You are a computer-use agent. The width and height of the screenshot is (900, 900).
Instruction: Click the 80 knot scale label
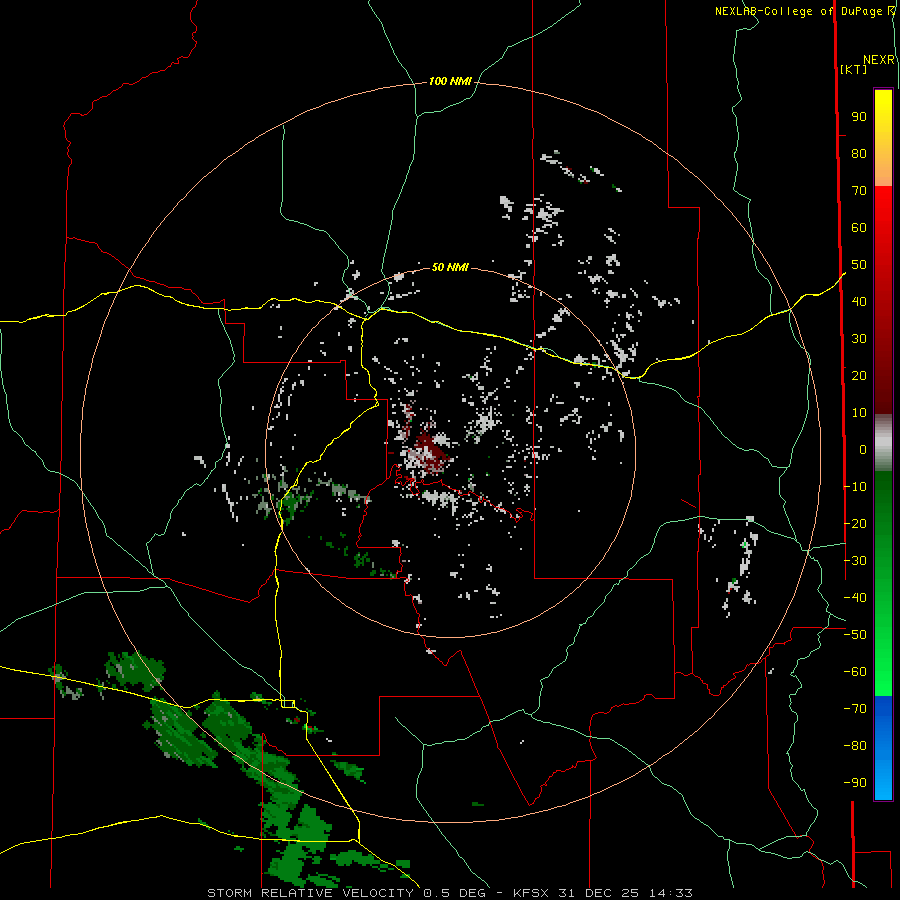point(859,154)
